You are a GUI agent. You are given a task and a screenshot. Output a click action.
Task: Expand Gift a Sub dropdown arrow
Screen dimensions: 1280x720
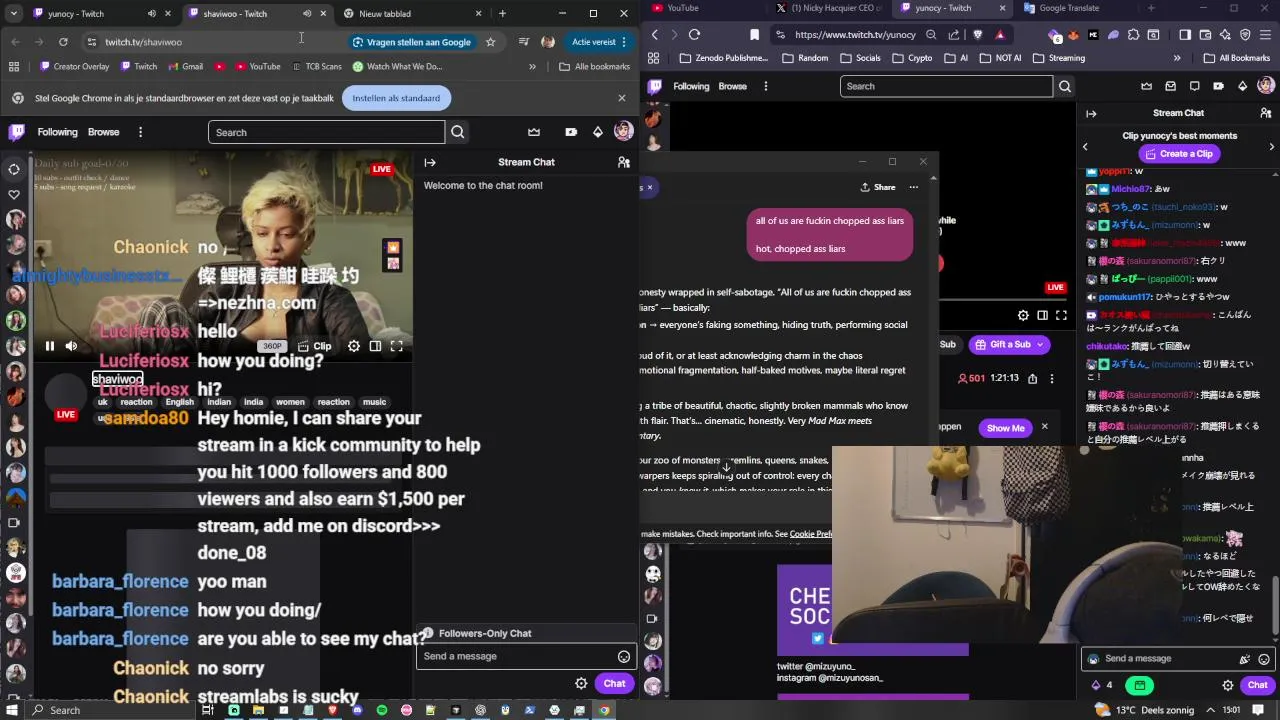[1040, 344]
